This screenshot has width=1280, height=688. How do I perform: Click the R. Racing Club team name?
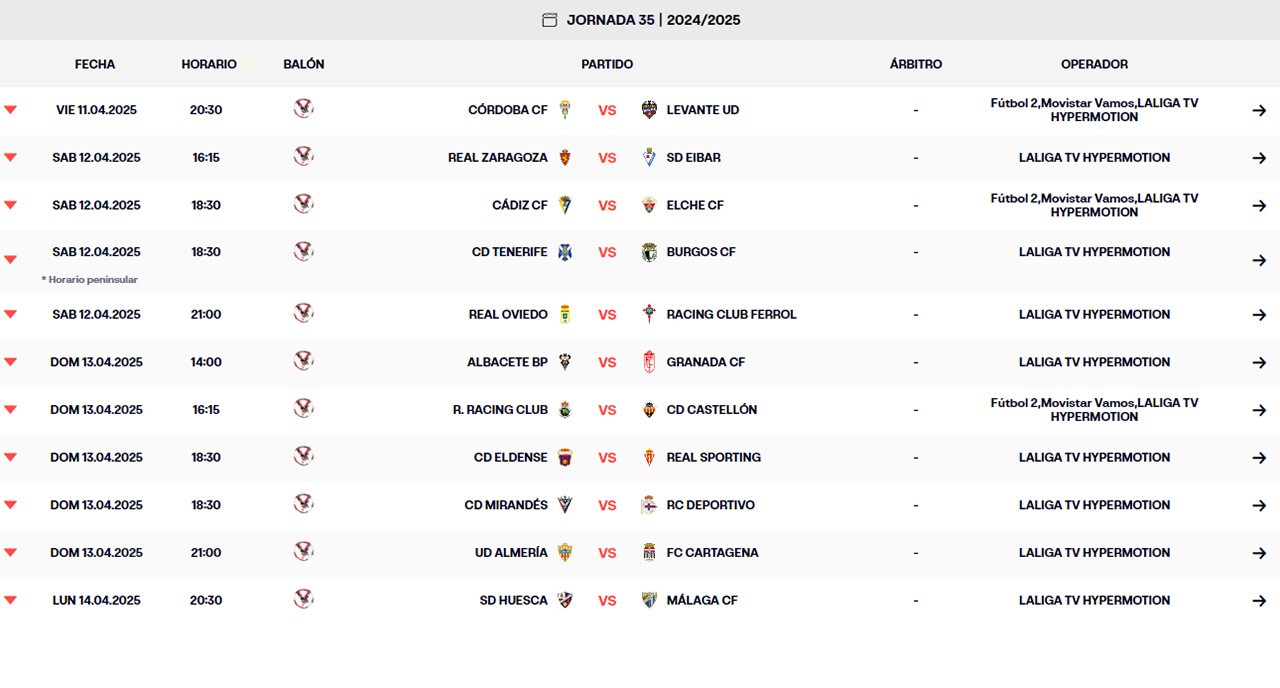tap(500, 410)
